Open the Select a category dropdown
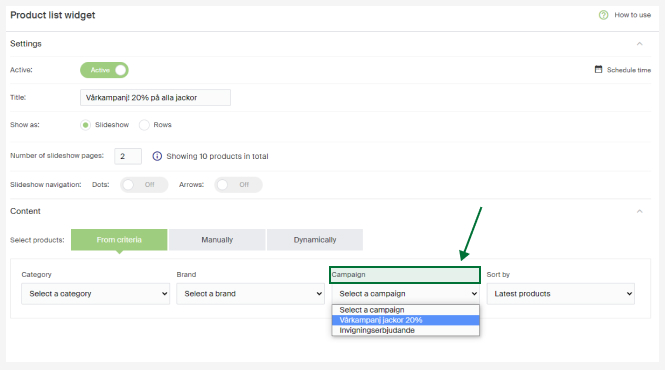Image resolution: width=665 pixels, height=370 pixels. click(x=96, y=294)
